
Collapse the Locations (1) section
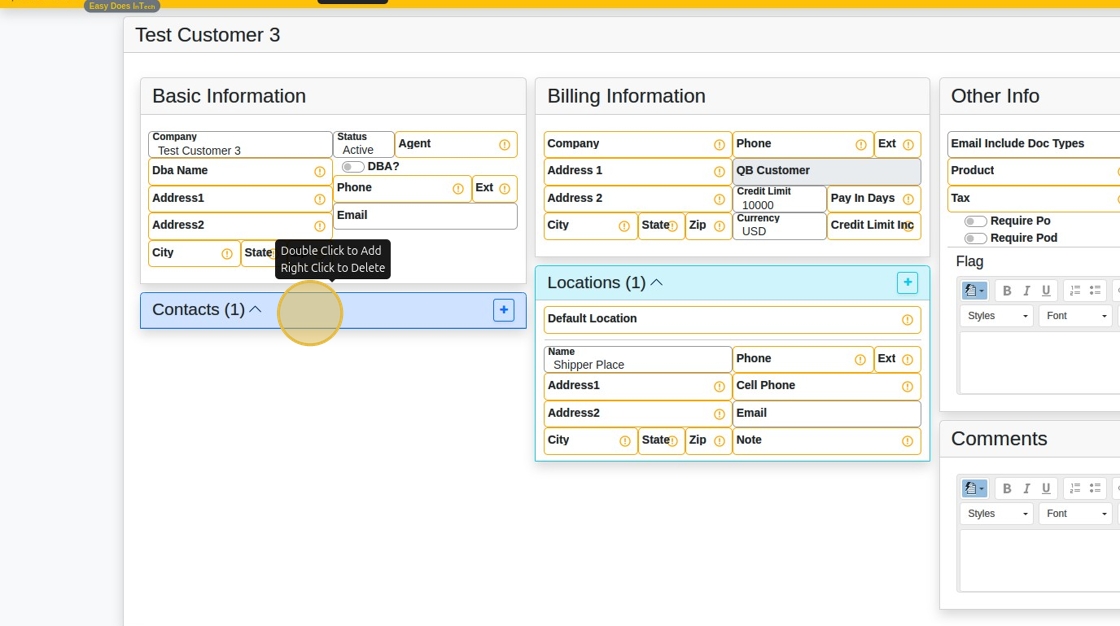click(657, 283)
